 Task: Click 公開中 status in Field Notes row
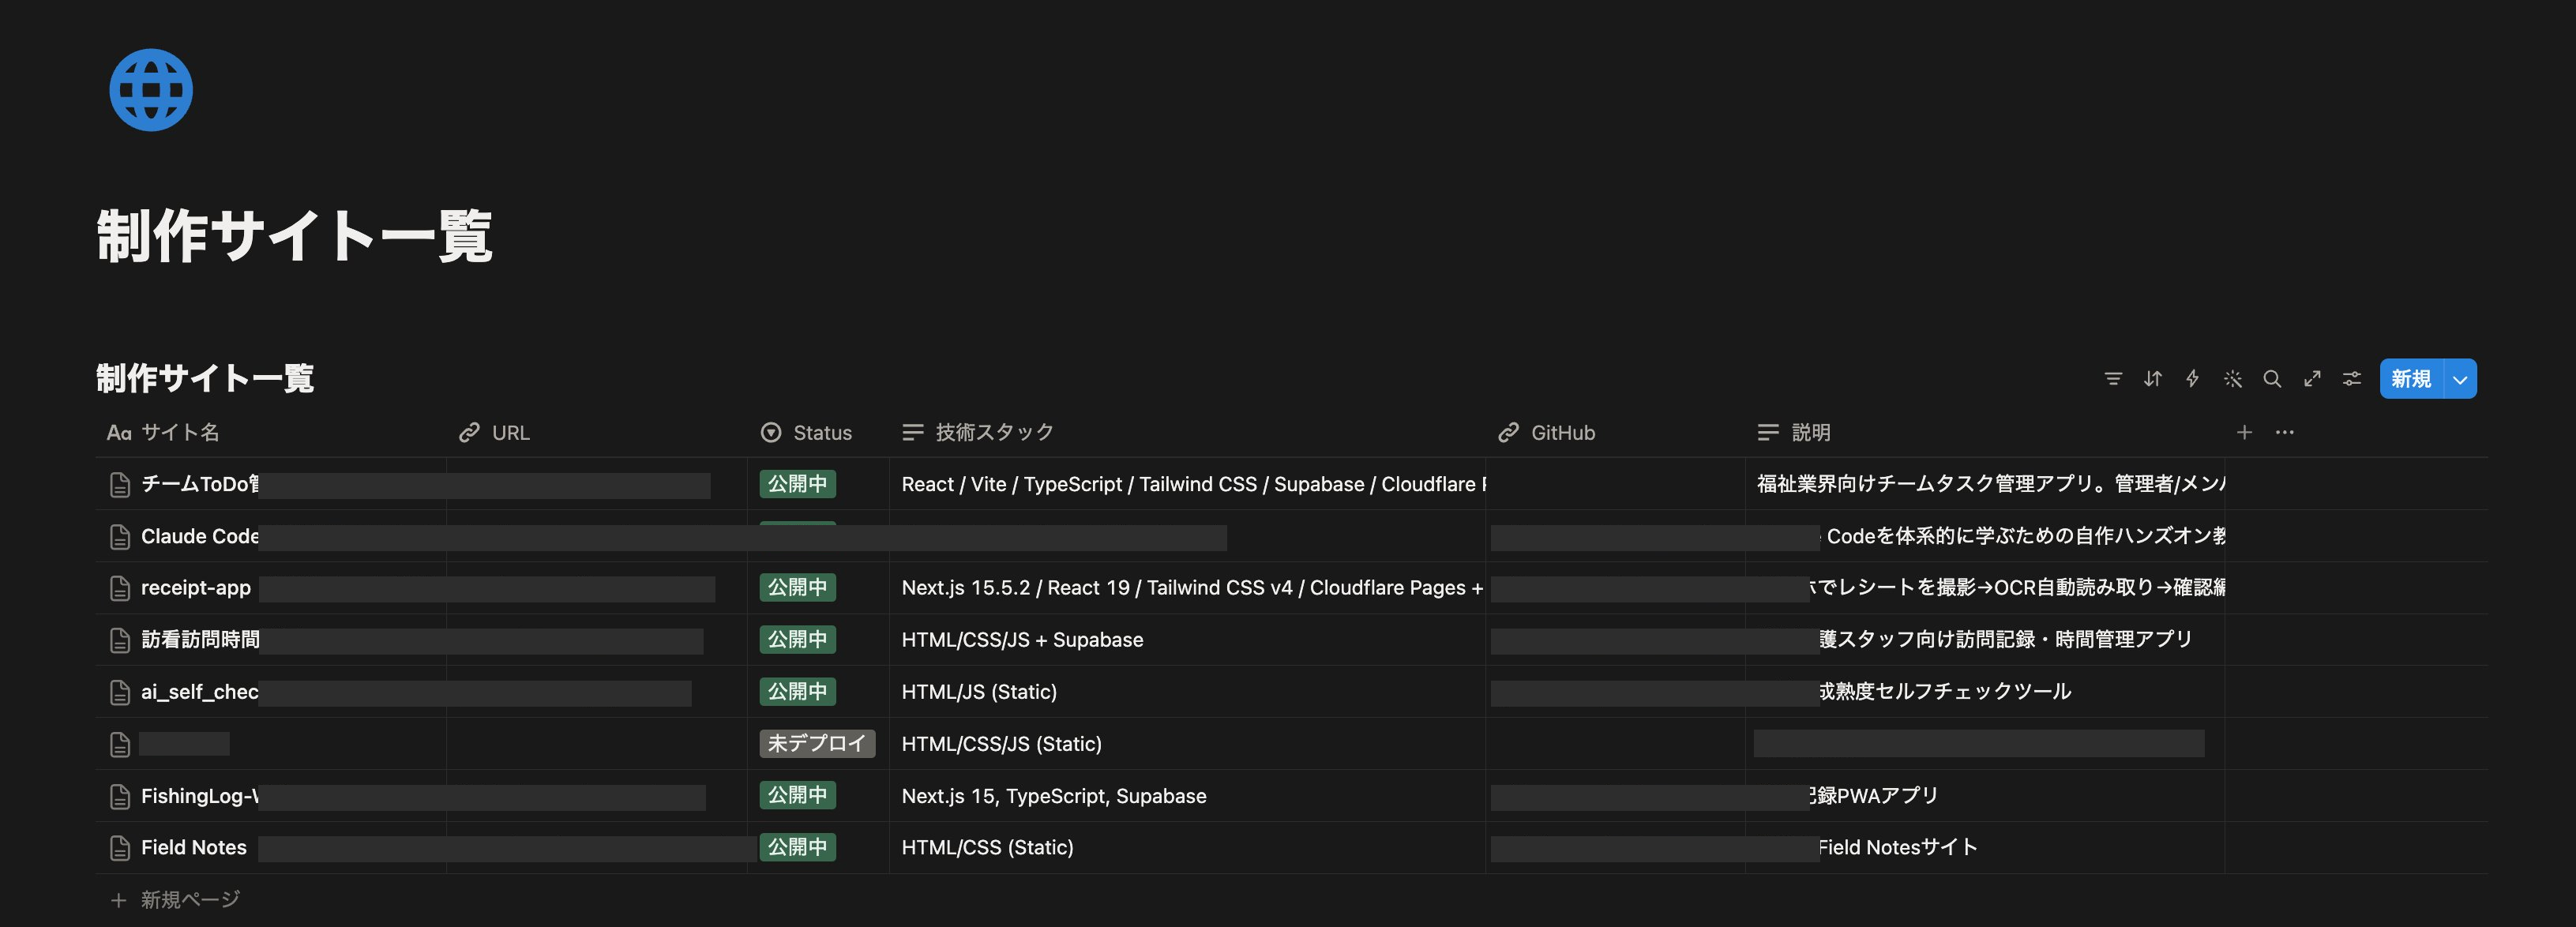pos(797,848)
